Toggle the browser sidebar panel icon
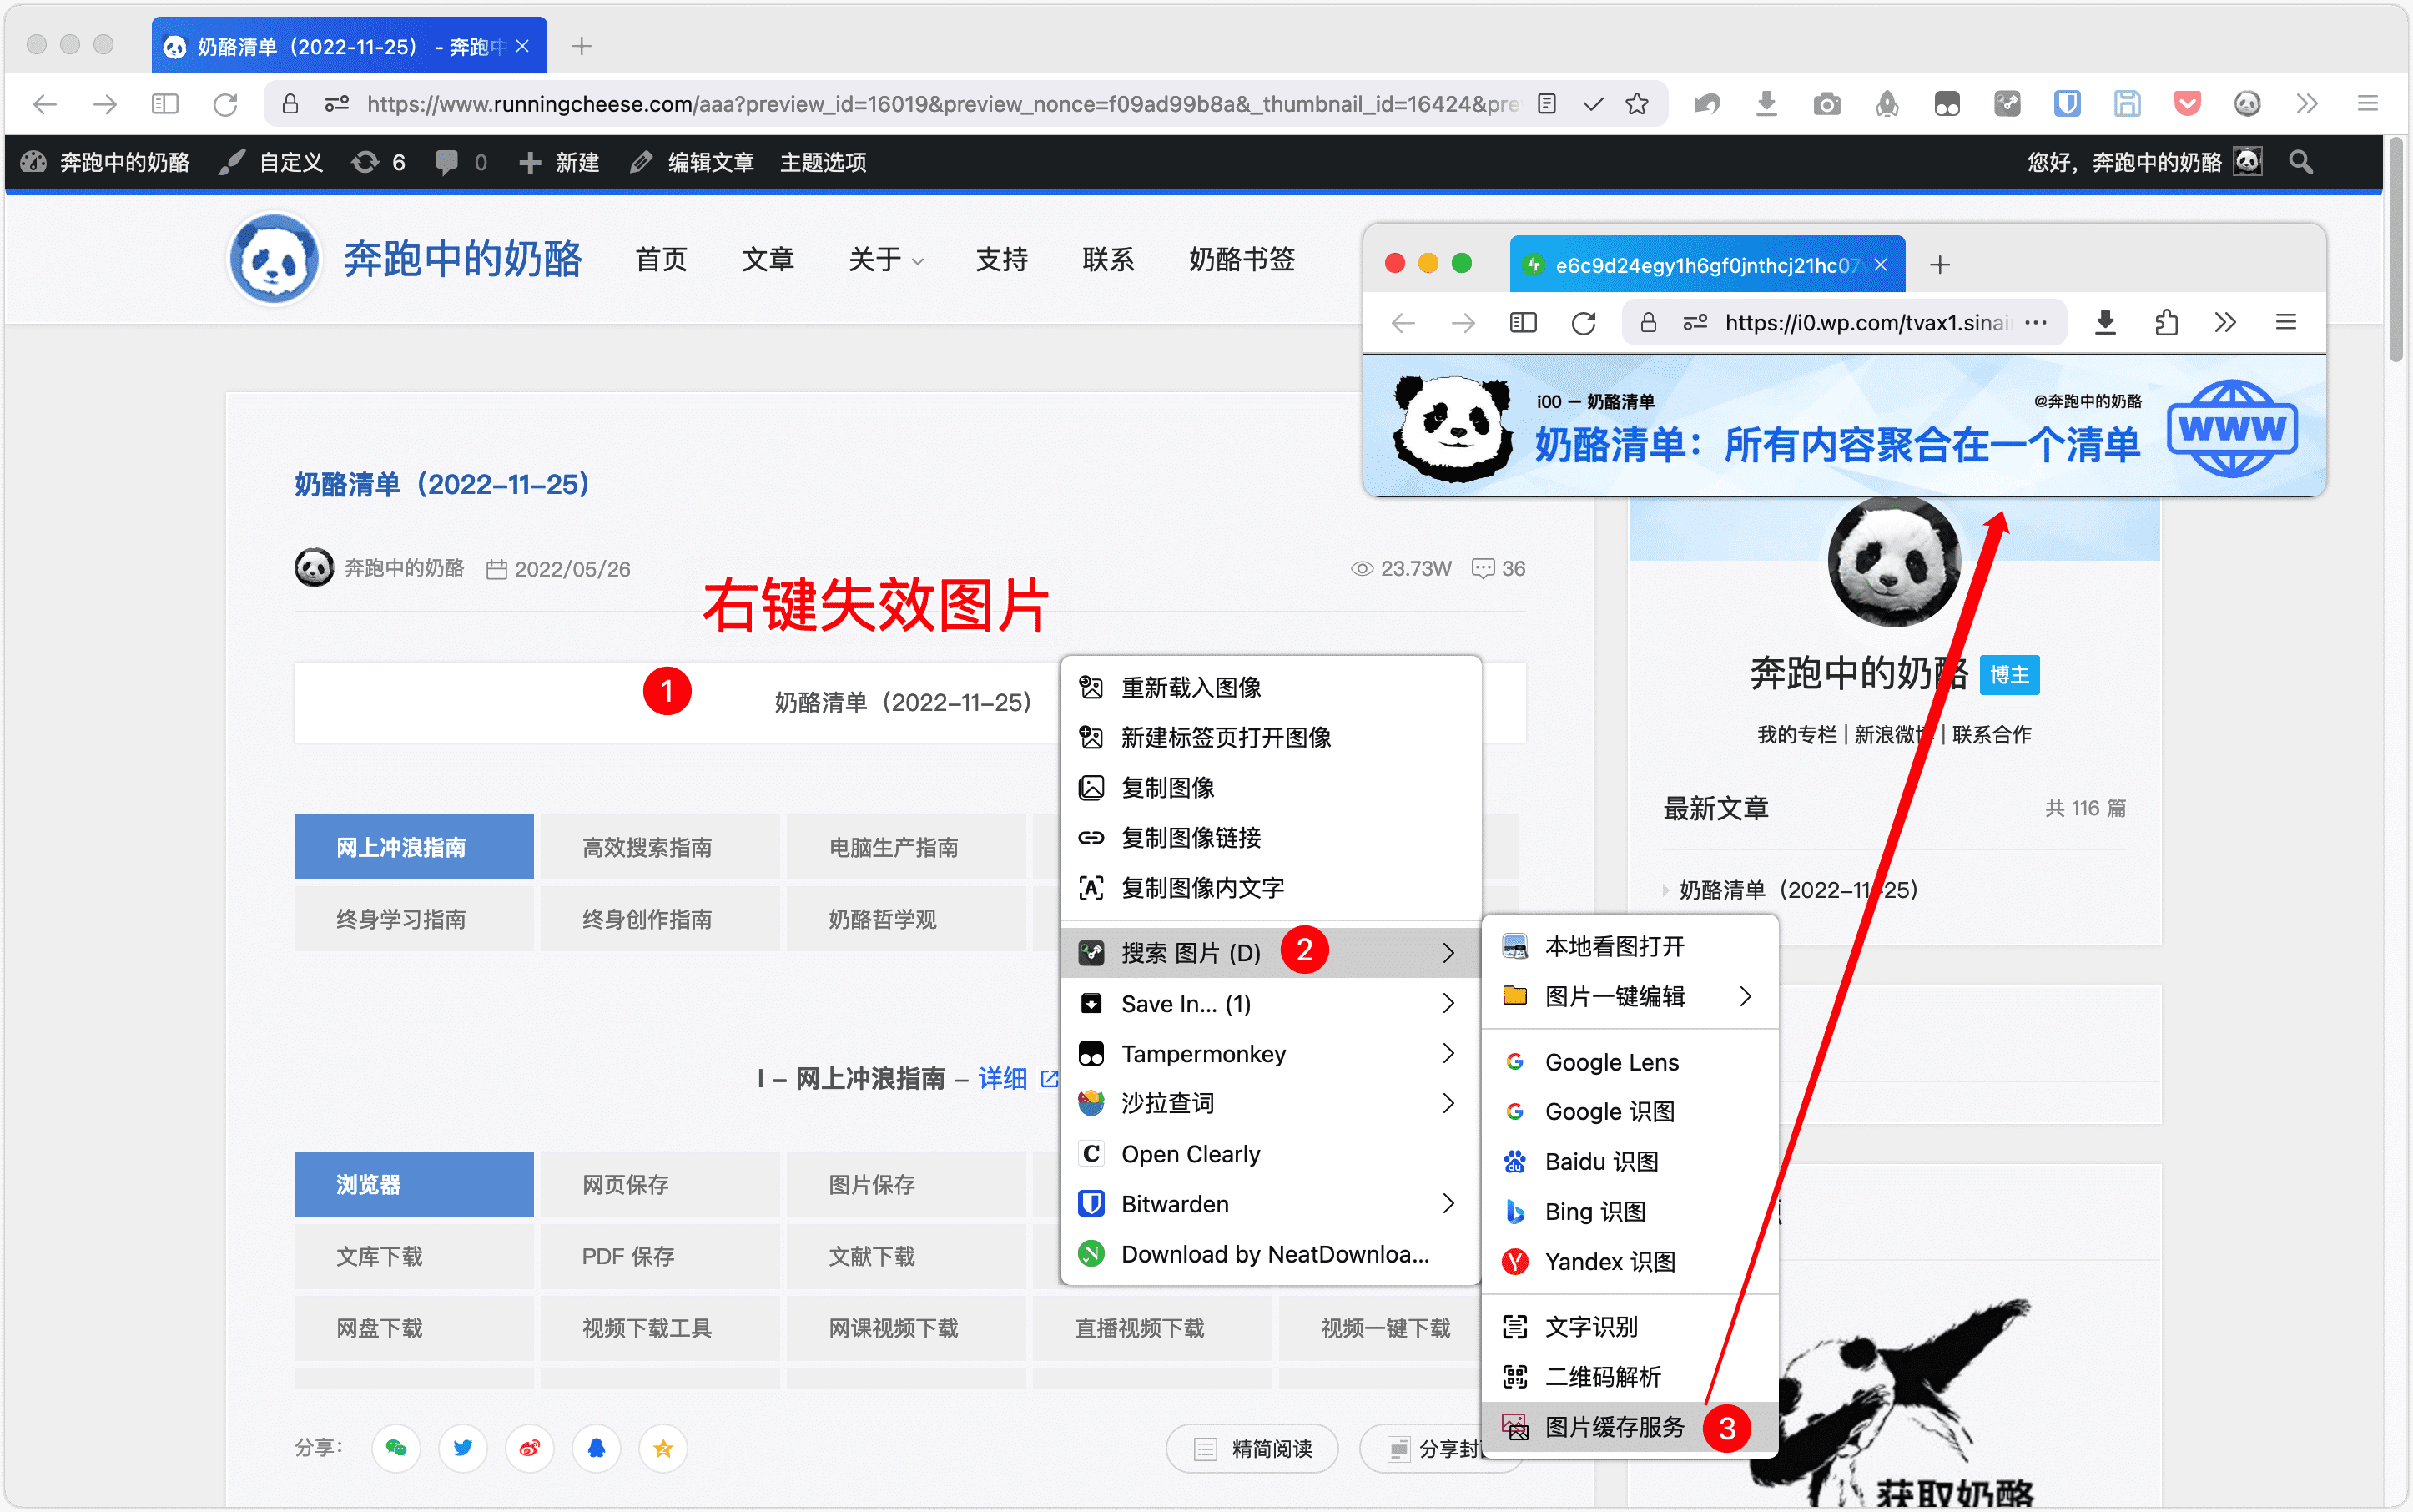The image size is (2413, 1512). pyautogui.click(x=165, y=103)
